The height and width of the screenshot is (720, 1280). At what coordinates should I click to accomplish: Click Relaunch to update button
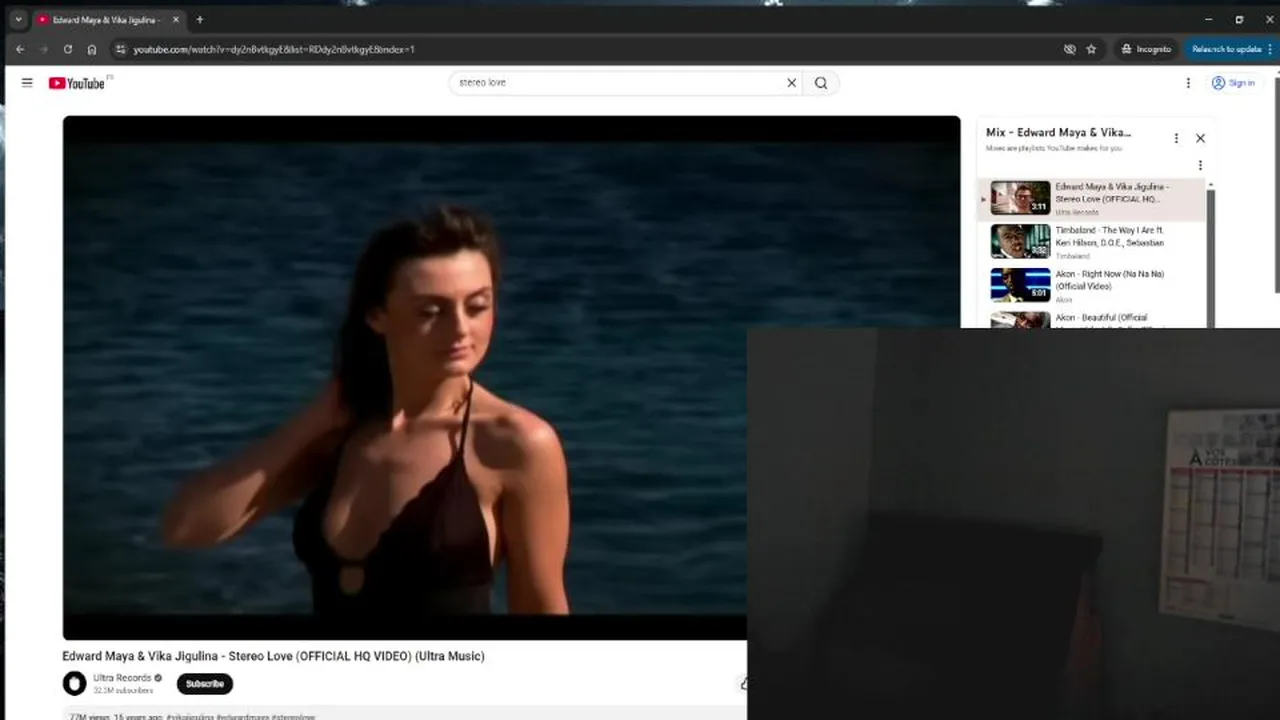1227,49
